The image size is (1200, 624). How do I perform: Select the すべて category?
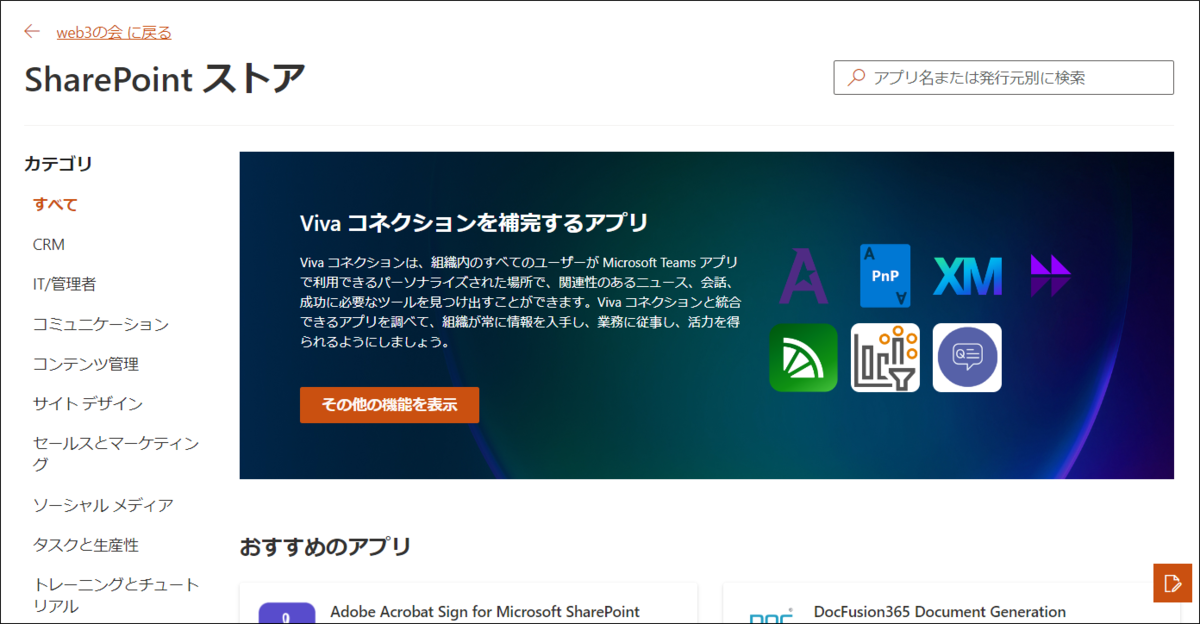pyautogui.click(x=55, y=204)
